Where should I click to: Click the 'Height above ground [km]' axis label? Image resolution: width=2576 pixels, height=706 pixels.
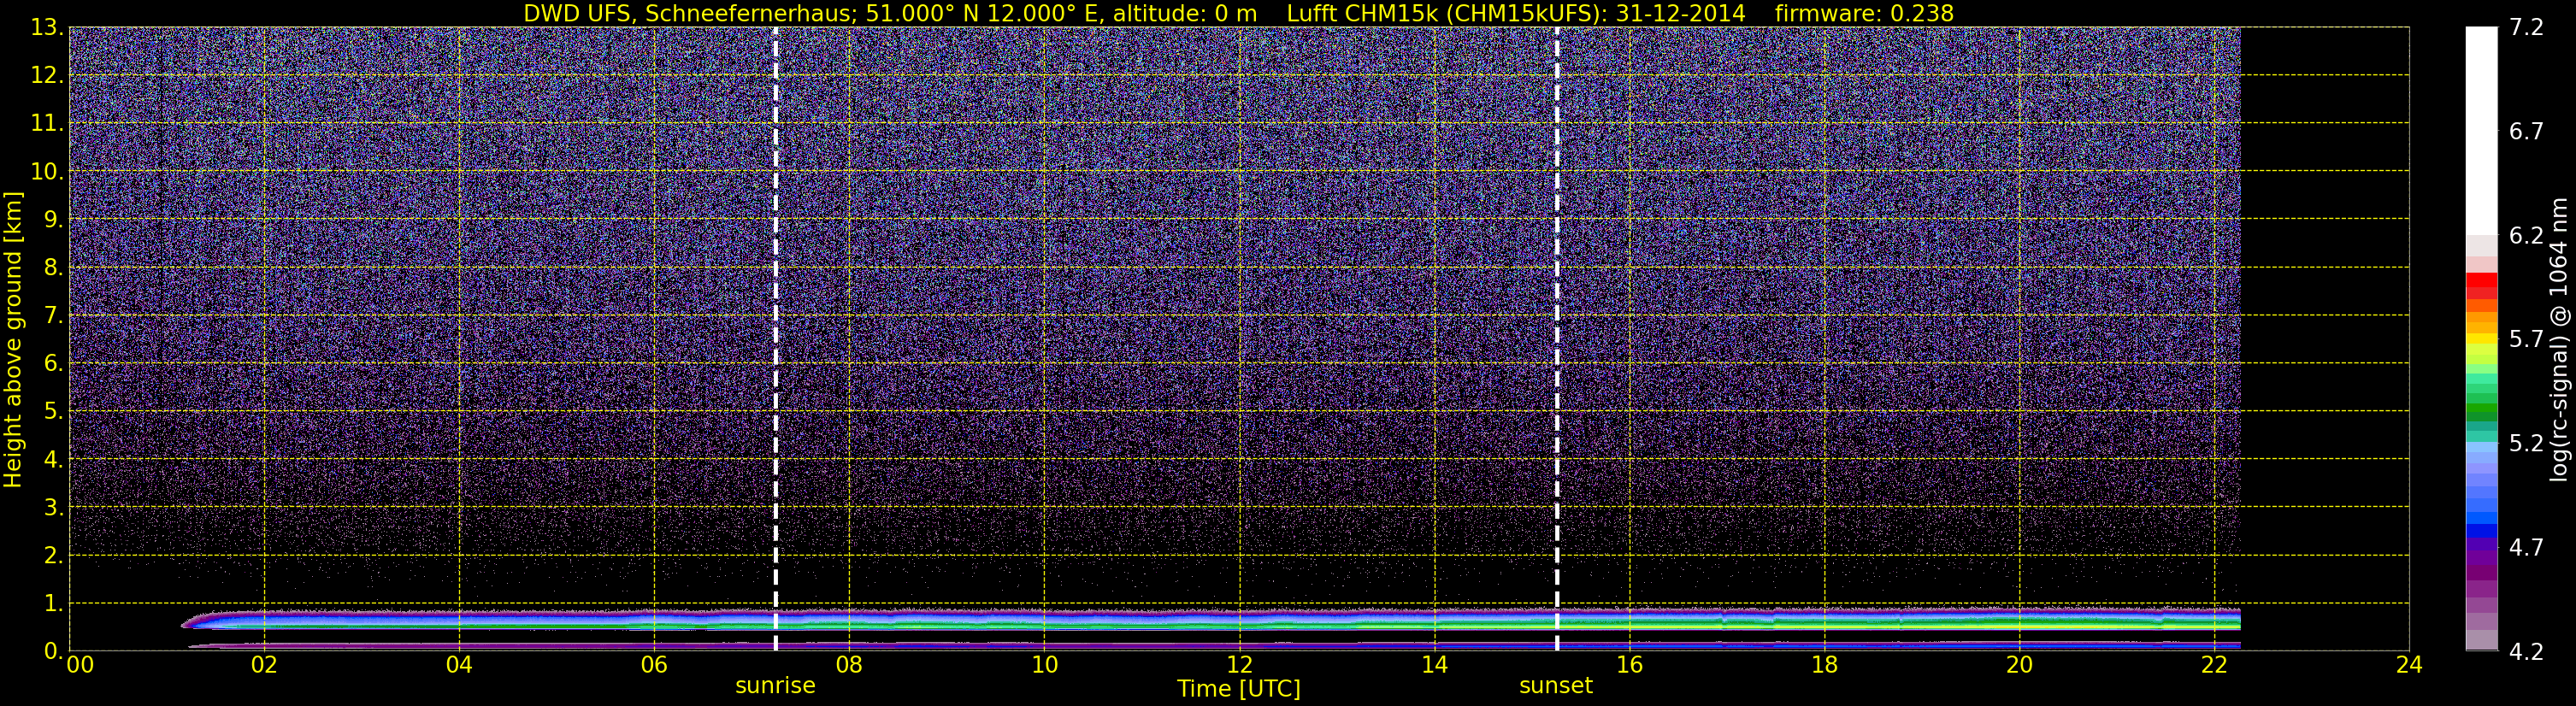coord(13,340)
